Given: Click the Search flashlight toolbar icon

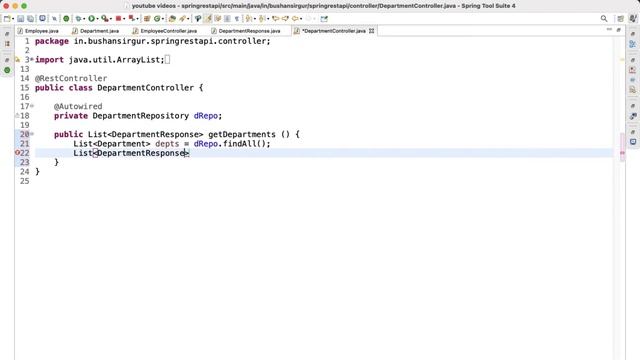Looking at the screenshot, I should (x=183, y=18).
